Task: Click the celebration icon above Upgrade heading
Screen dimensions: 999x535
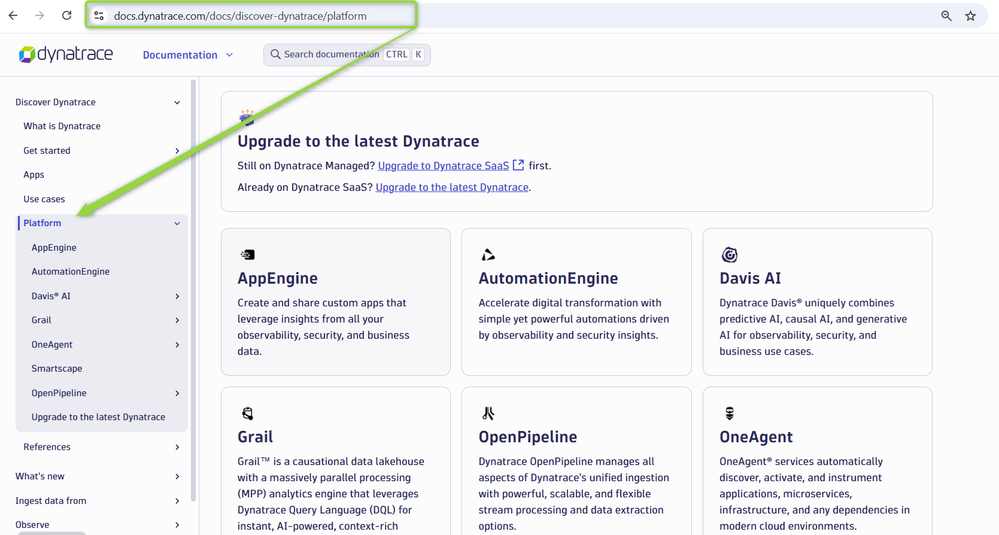Action: click(x=247, y=117)
